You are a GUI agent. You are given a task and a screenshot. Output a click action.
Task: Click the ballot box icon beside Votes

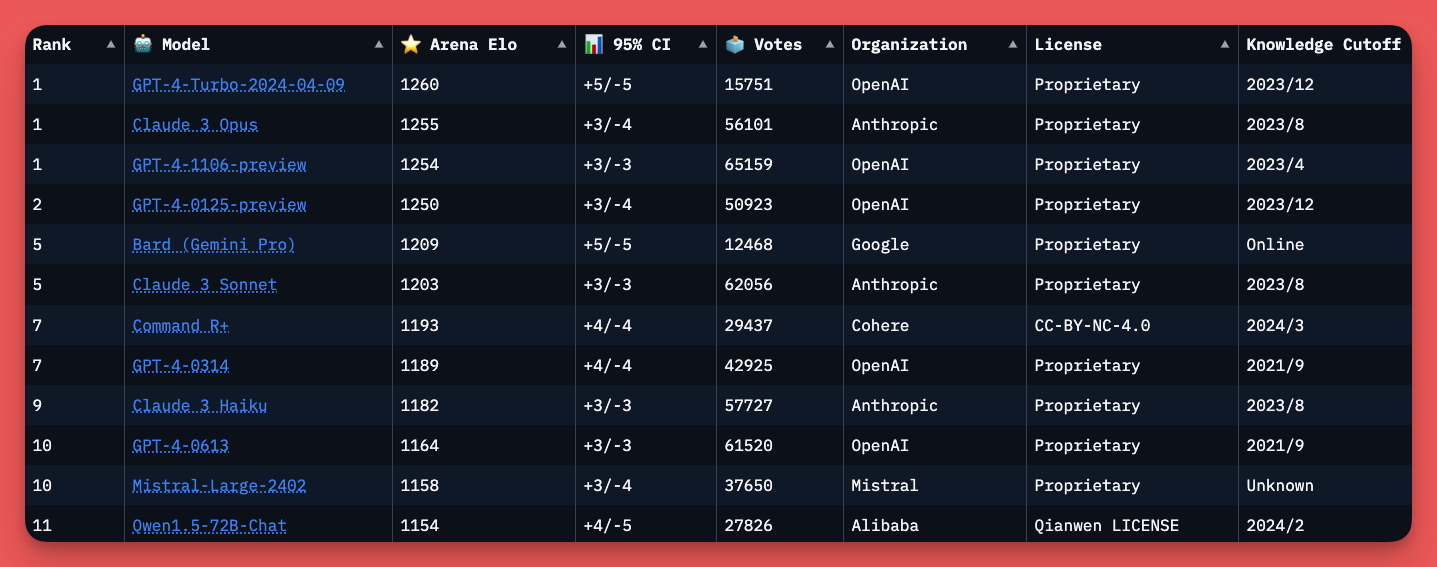click(x=735, y=44)
